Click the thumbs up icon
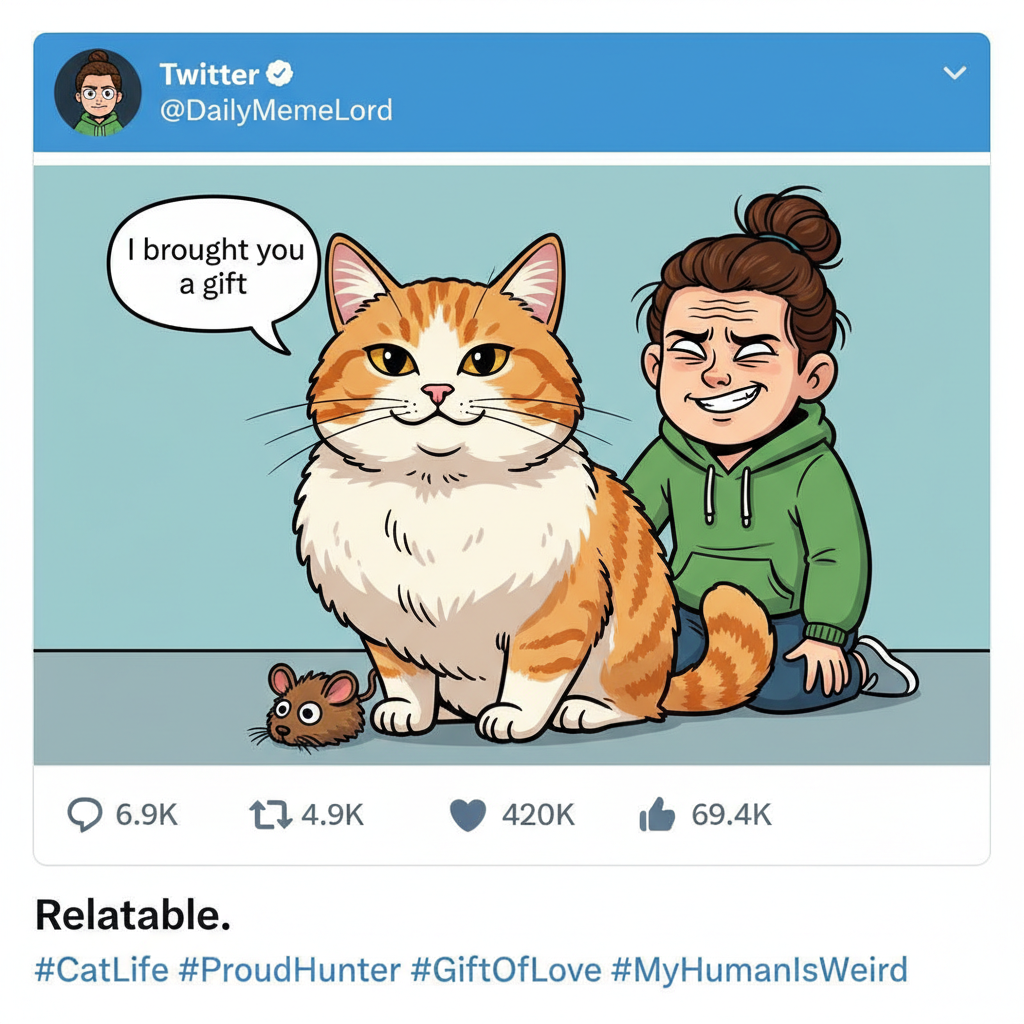This screenshot has height=1024, width=1024. pos(657,816)
